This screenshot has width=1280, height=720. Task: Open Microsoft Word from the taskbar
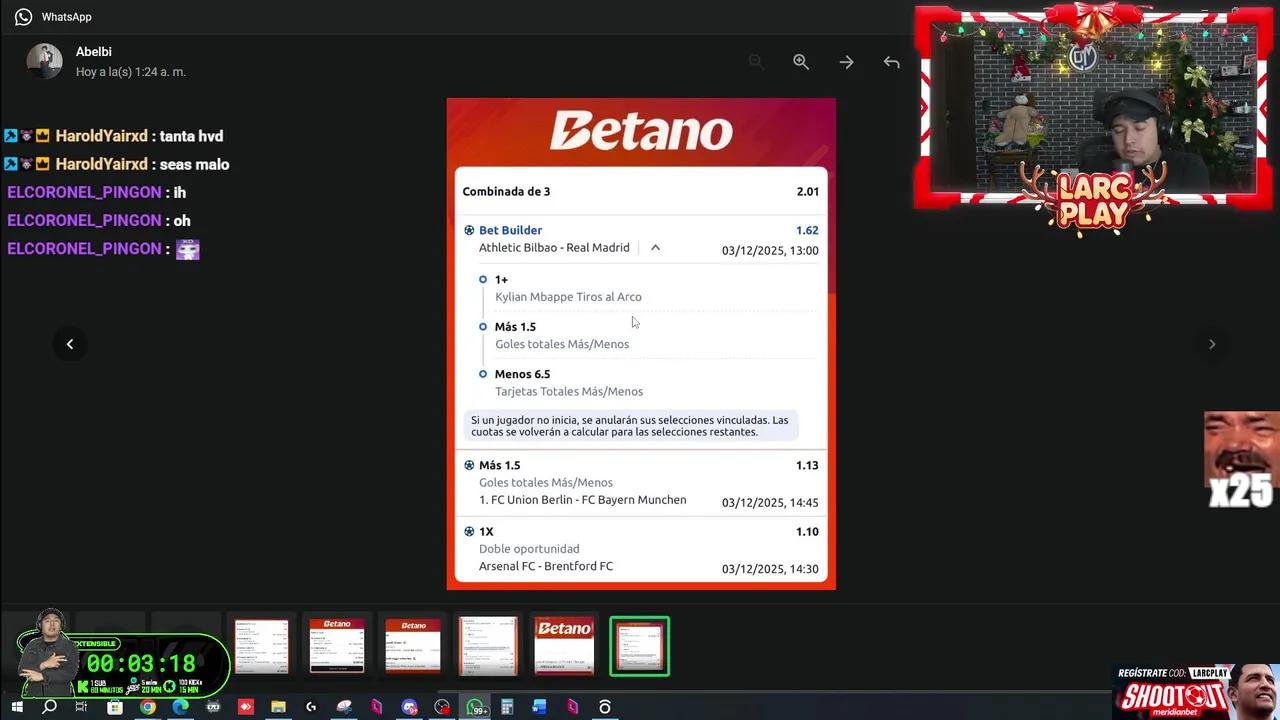coord(540,707)
